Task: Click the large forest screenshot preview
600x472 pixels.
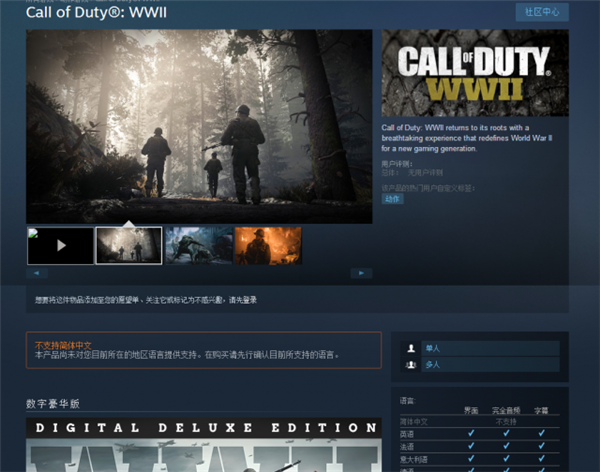Action: click(x=199, y=126)
